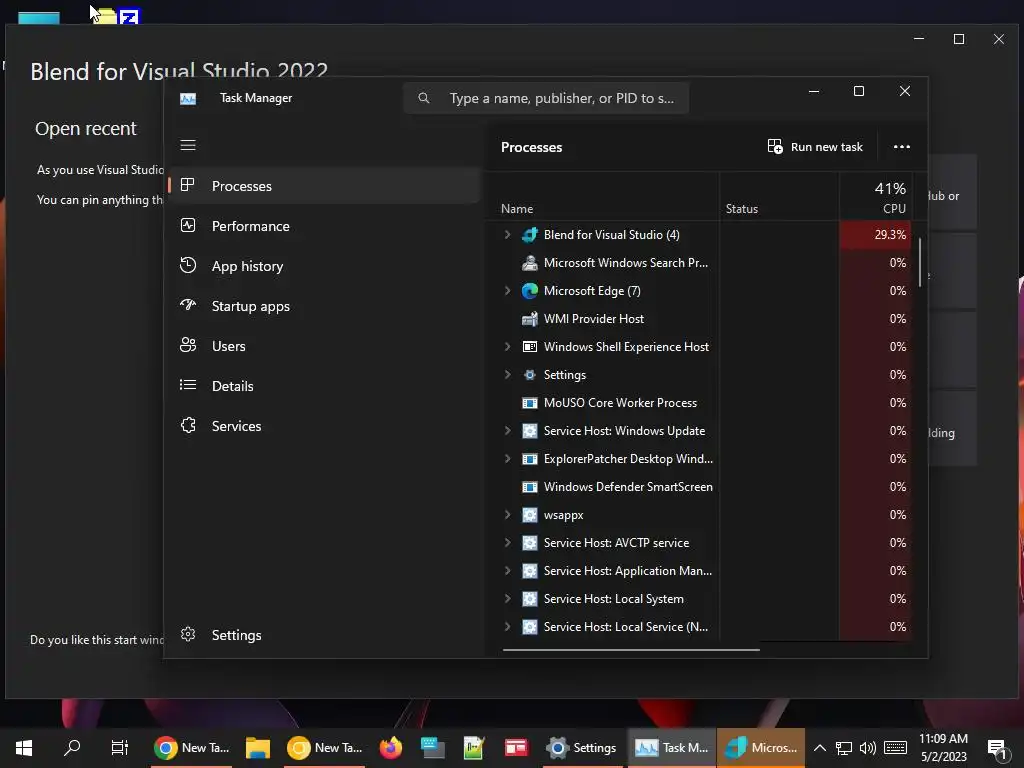Open the Details page
Image resolution: width=1024 pixels, height=768 pixels.
point(325,386)
